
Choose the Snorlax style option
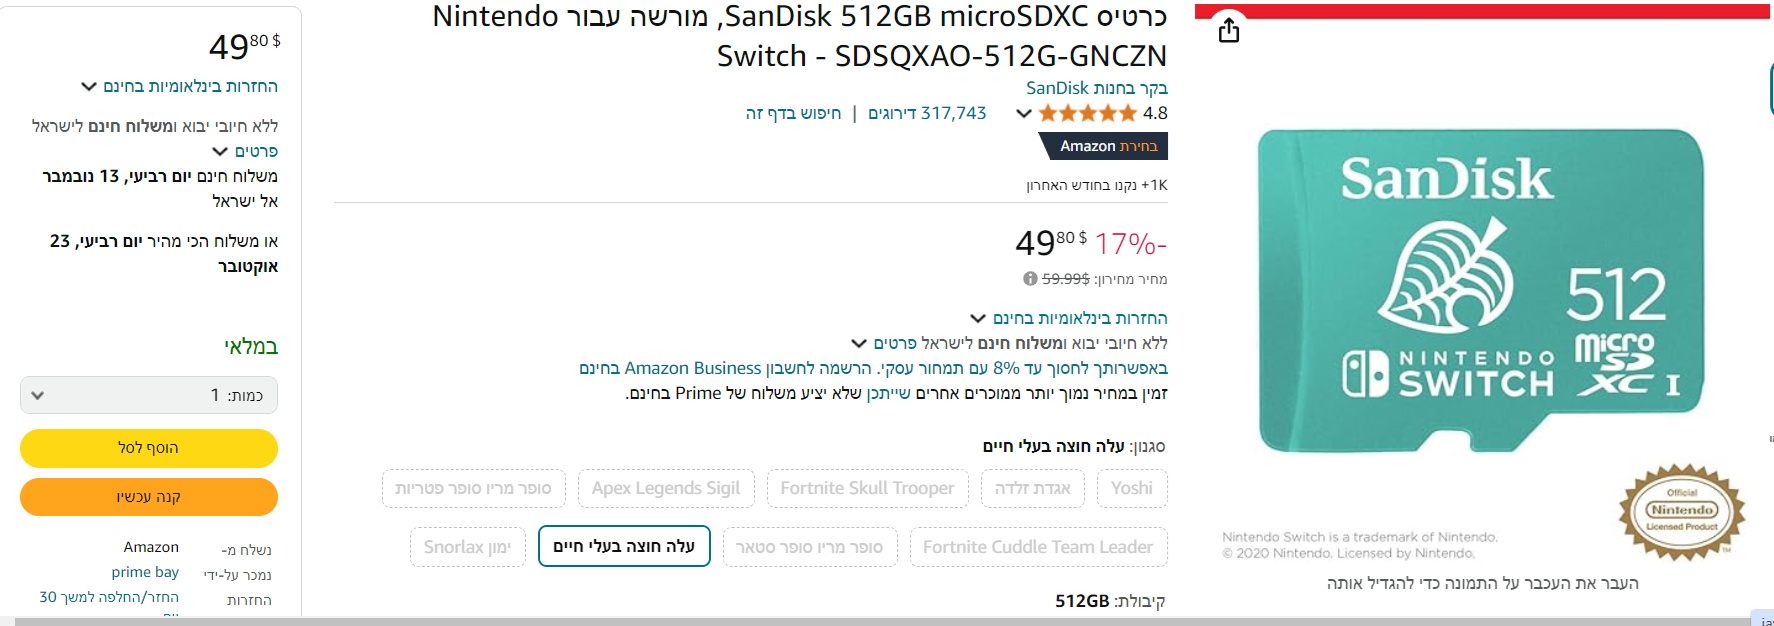(x=467, y=547)
